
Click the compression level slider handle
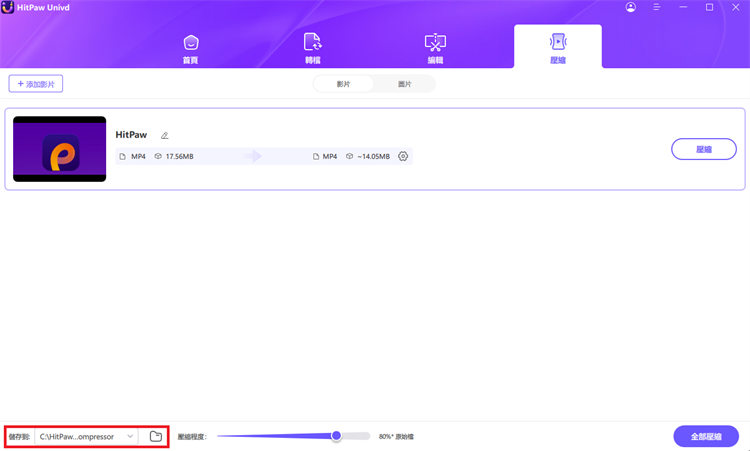(x=336, y=435)
